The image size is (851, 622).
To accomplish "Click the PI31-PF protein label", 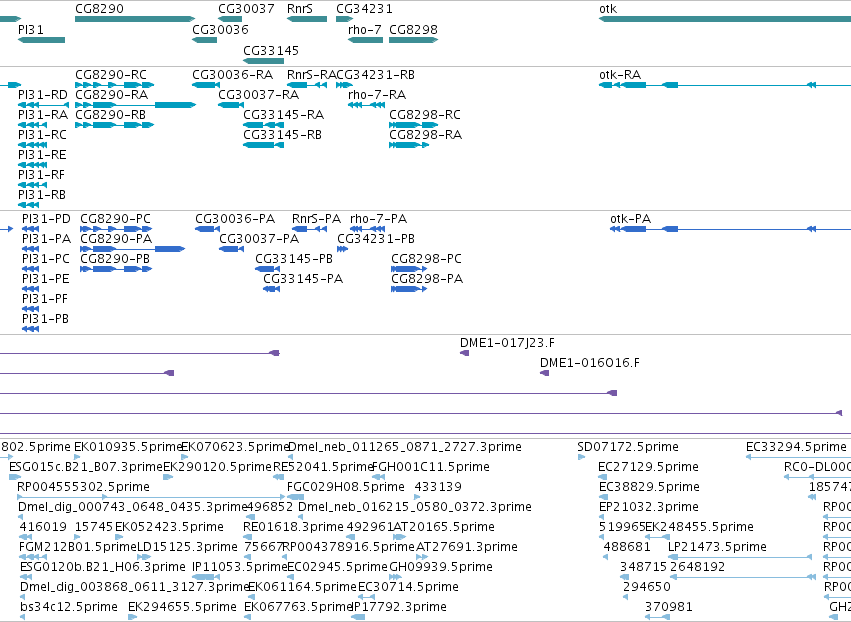I will (x=45, y=299).
